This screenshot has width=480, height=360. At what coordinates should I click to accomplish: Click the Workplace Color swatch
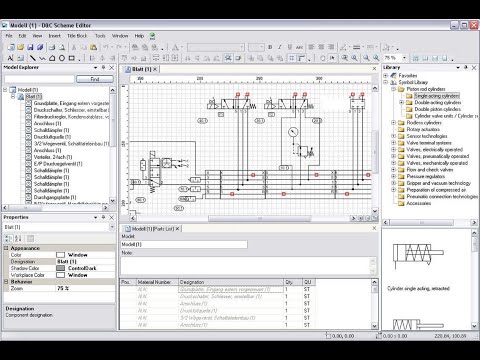(x=60, y=275)
